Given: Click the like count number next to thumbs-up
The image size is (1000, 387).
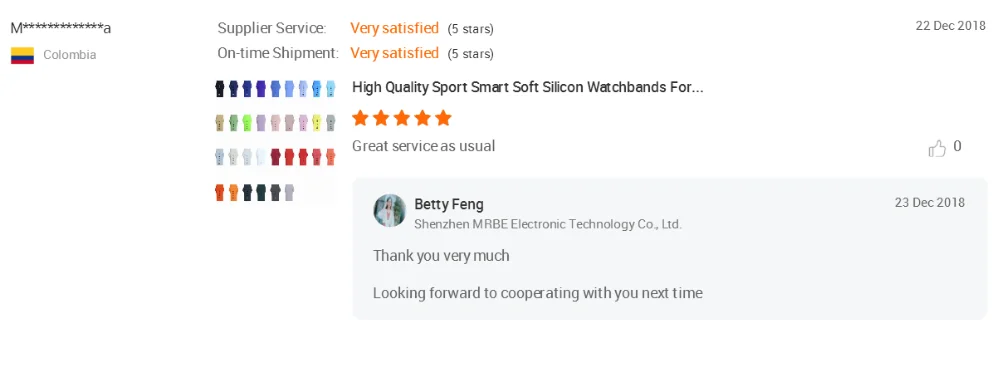Looking at the screenshot, I should pos(957,147).
